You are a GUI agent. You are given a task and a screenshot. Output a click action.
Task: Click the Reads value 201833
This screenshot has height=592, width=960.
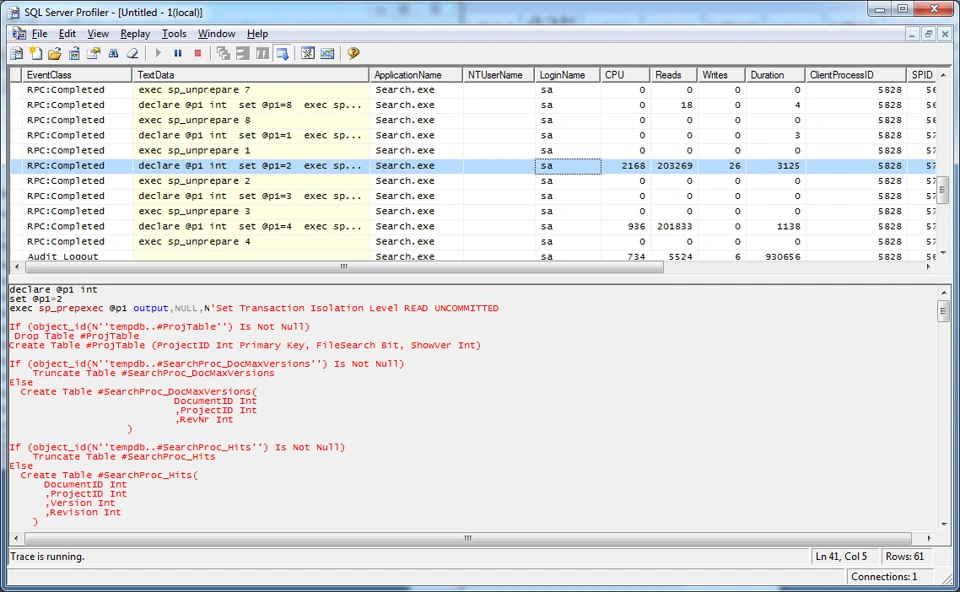[x=675, y=227]
